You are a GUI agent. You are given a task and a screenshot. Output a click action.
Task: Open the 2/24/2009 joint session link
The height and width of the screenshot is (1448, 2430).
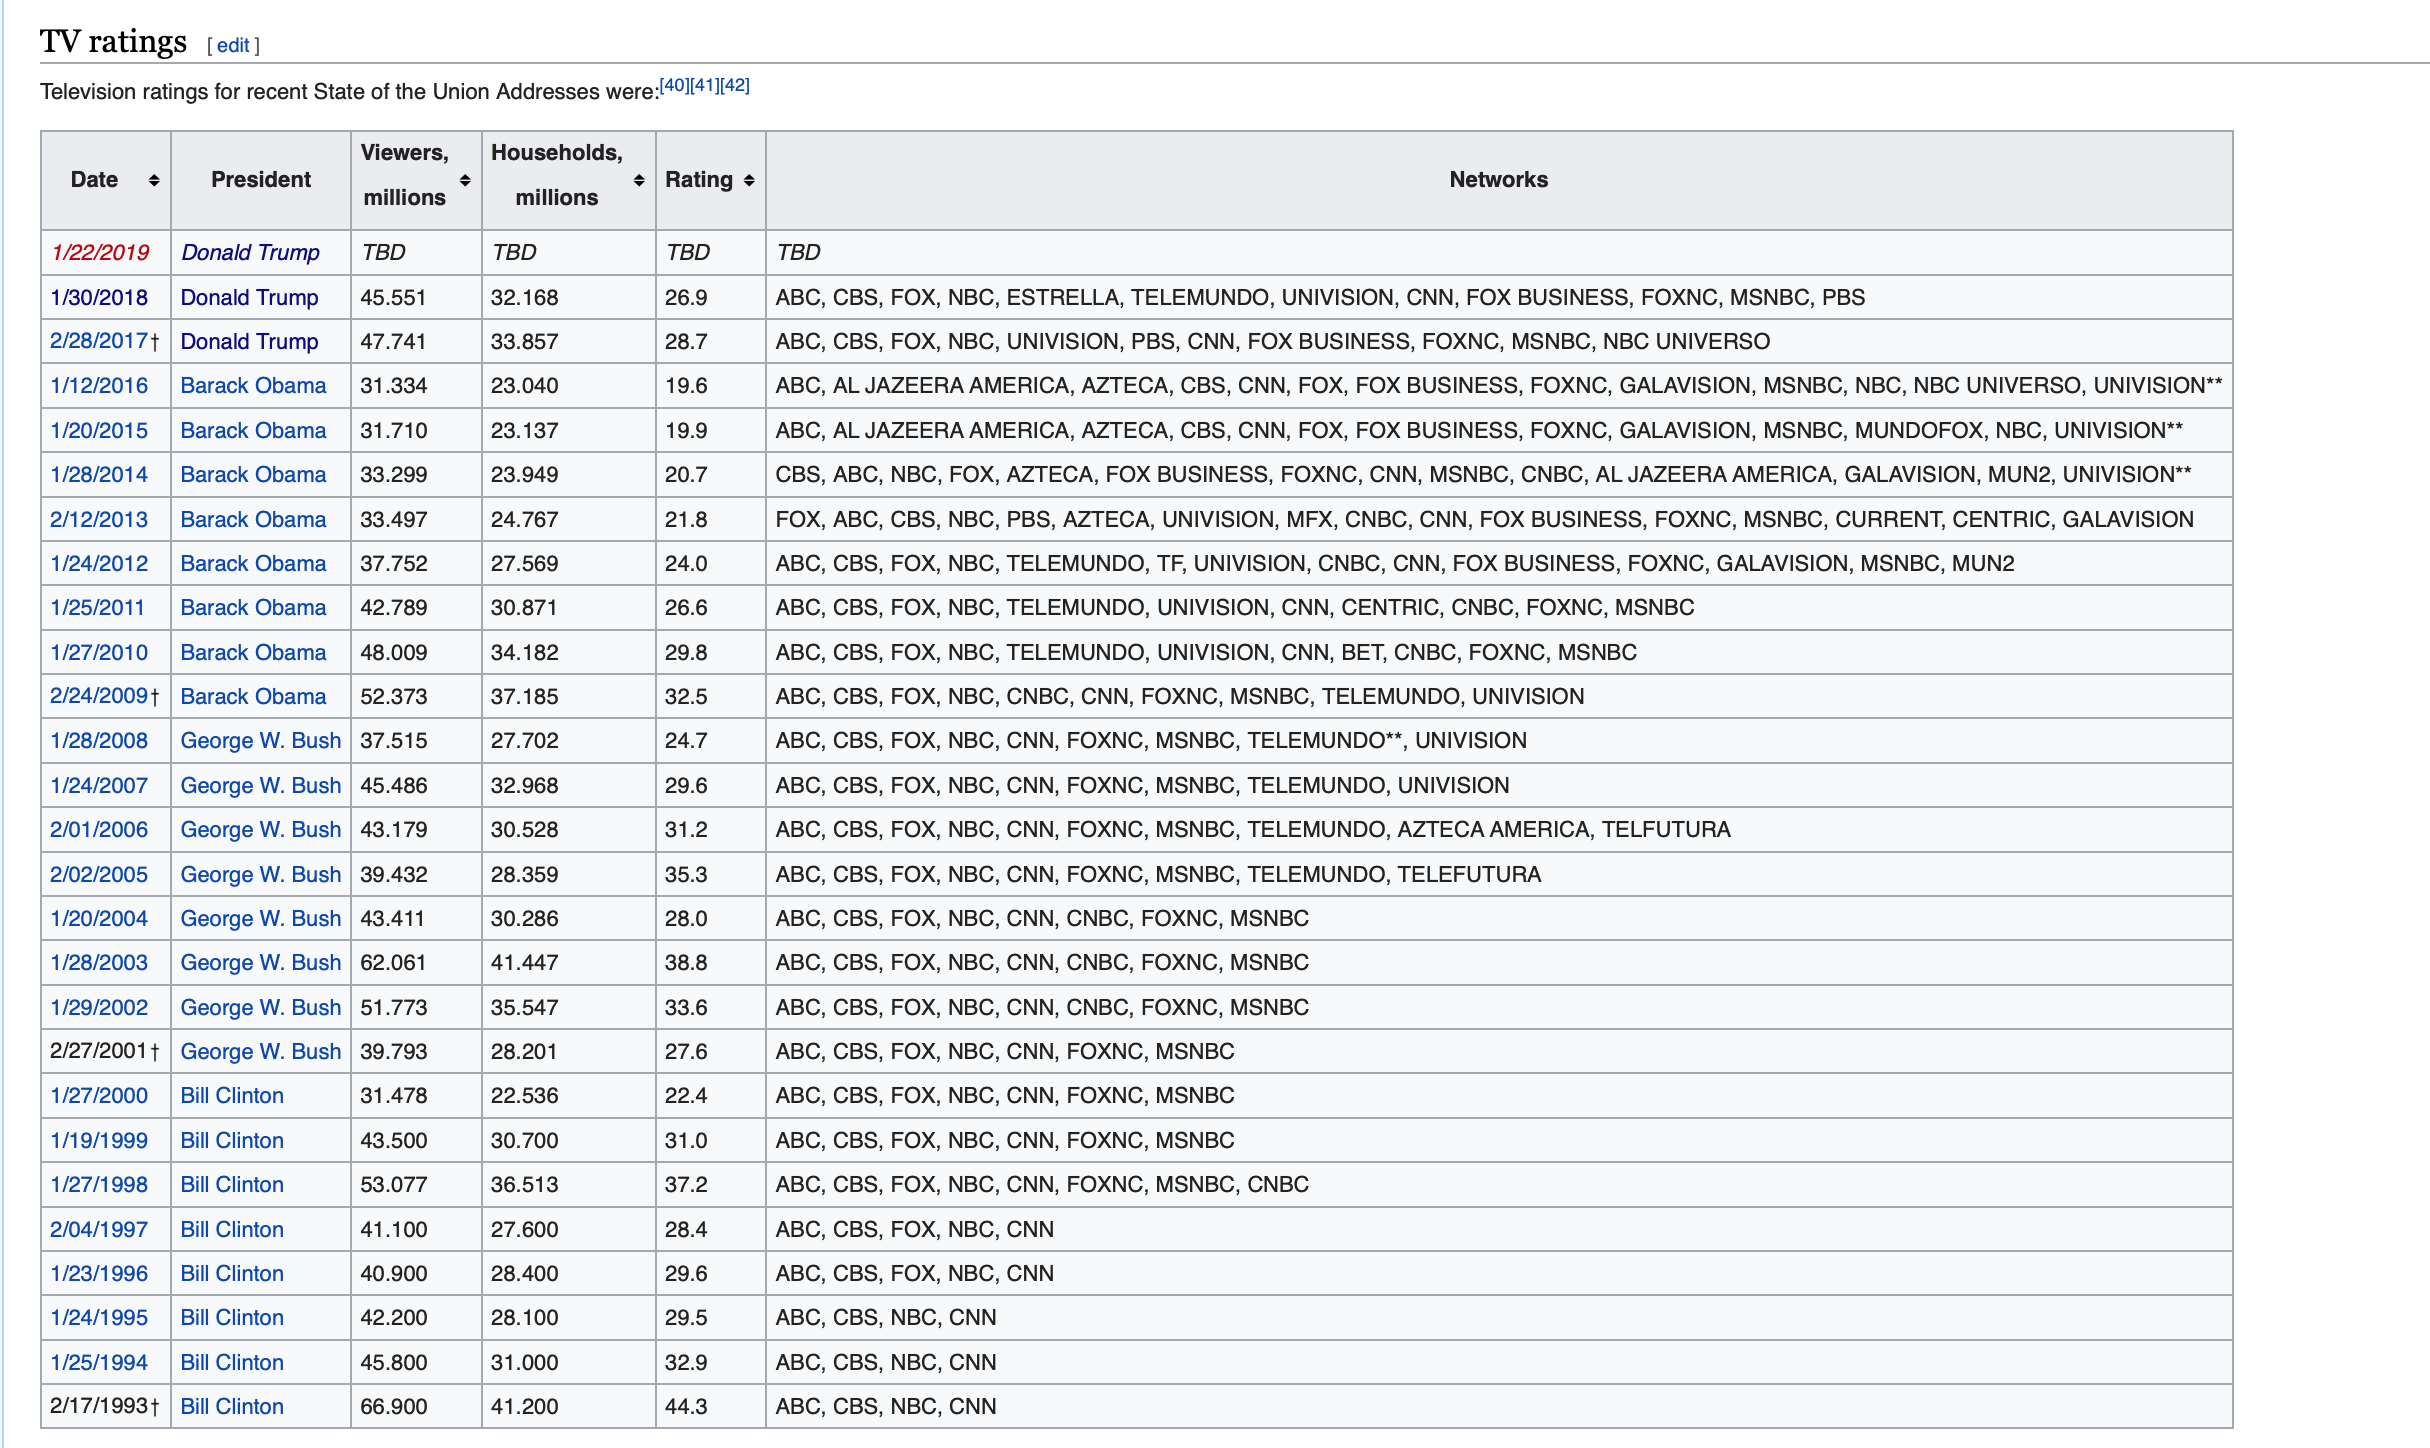point(99,696)
